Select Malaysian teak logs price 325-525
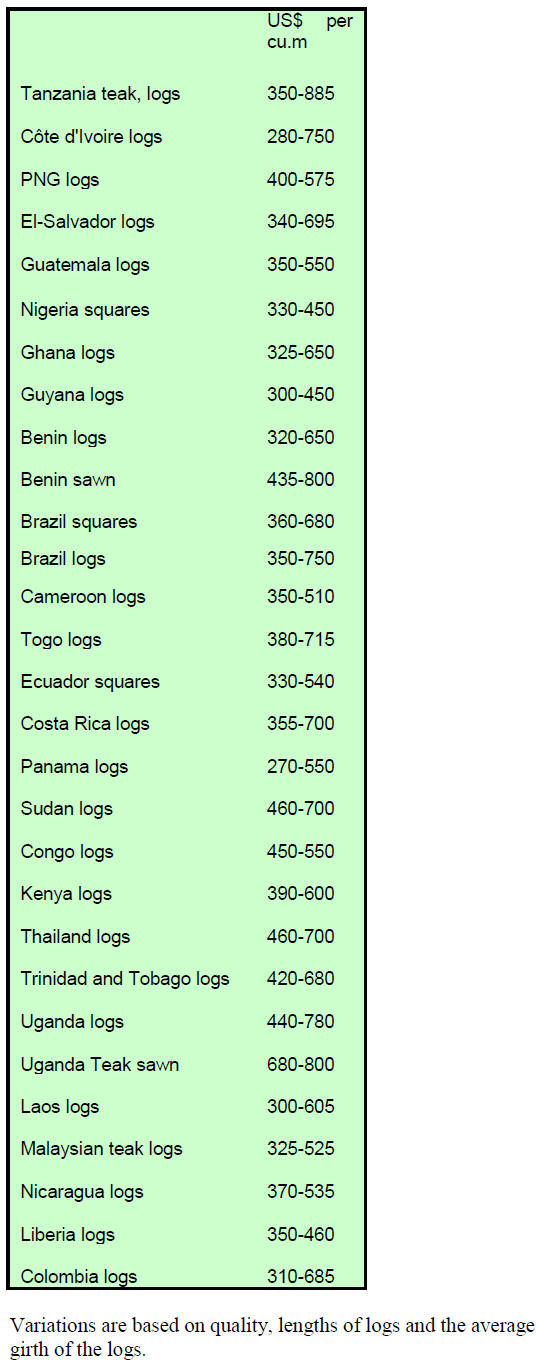 [301, 1149]
